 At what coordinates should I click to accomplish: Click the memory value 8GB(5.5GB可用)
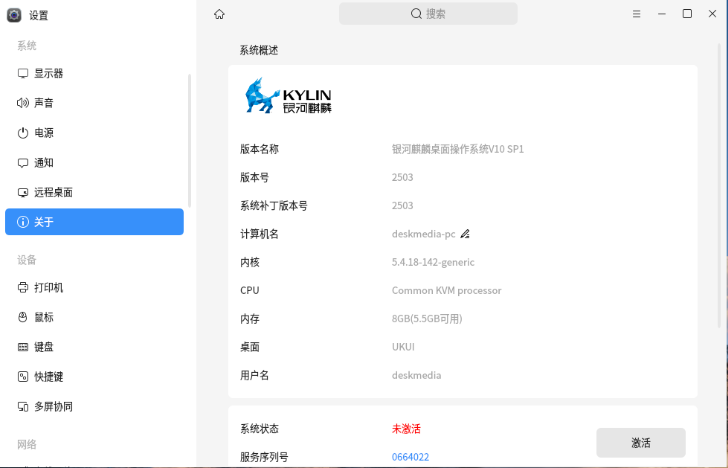[427, 318]
